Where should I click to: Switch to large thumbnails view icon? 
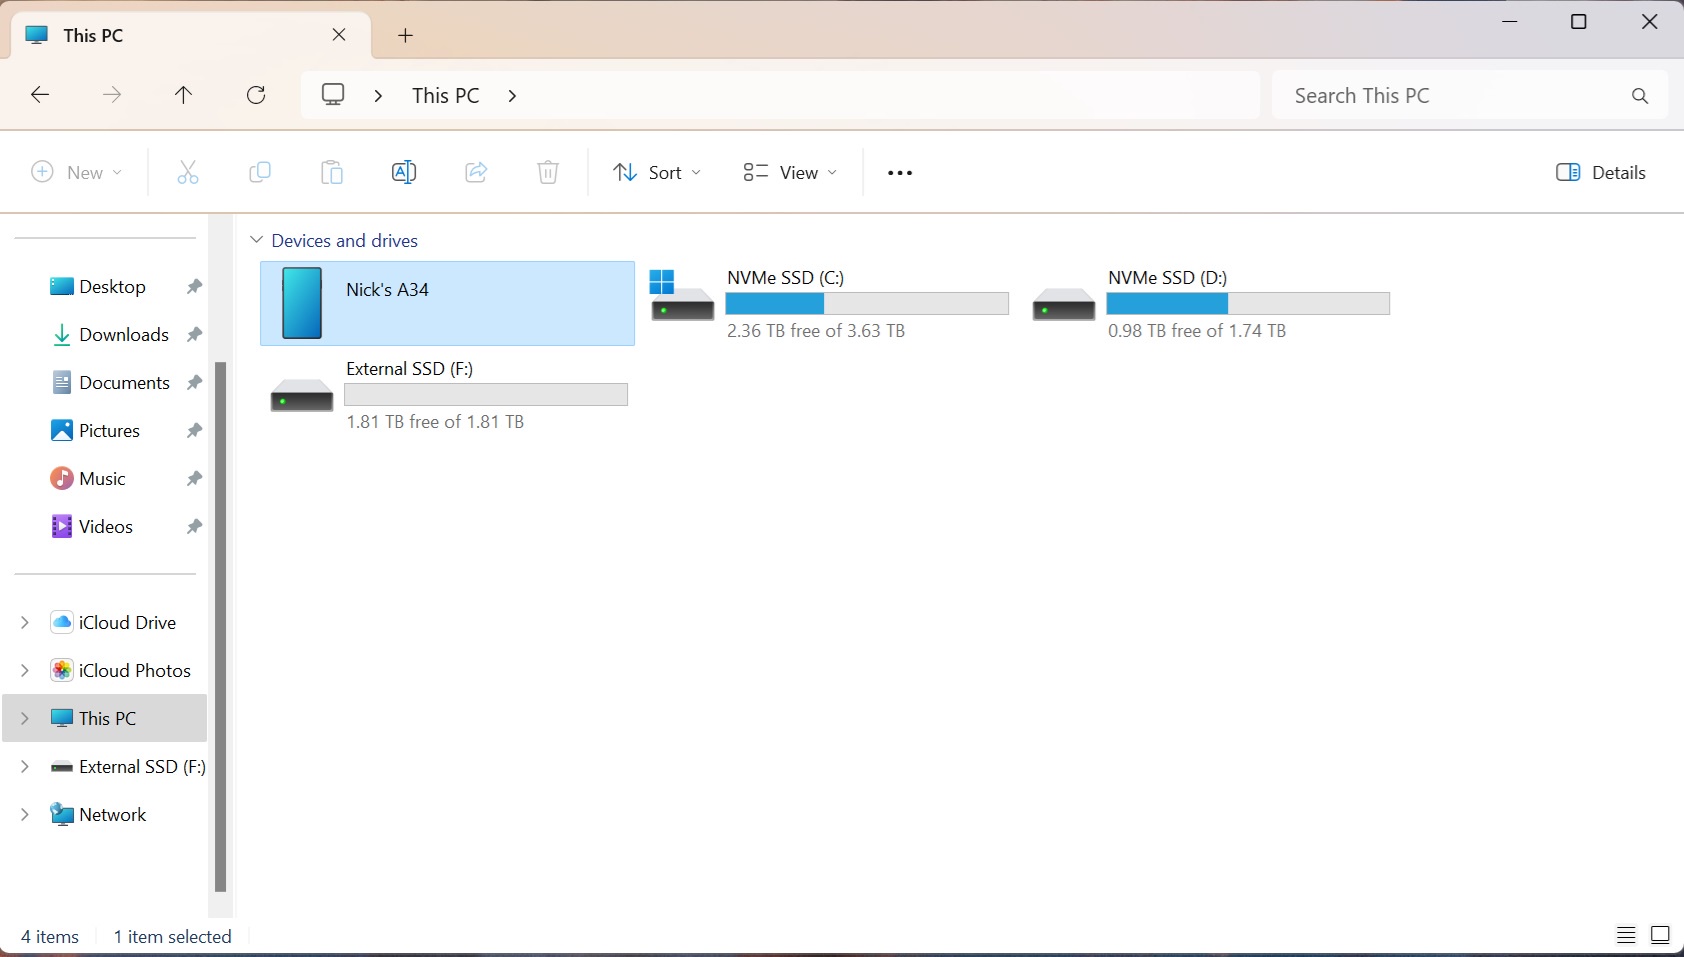pyautogui.click(x=1660, y=935)
